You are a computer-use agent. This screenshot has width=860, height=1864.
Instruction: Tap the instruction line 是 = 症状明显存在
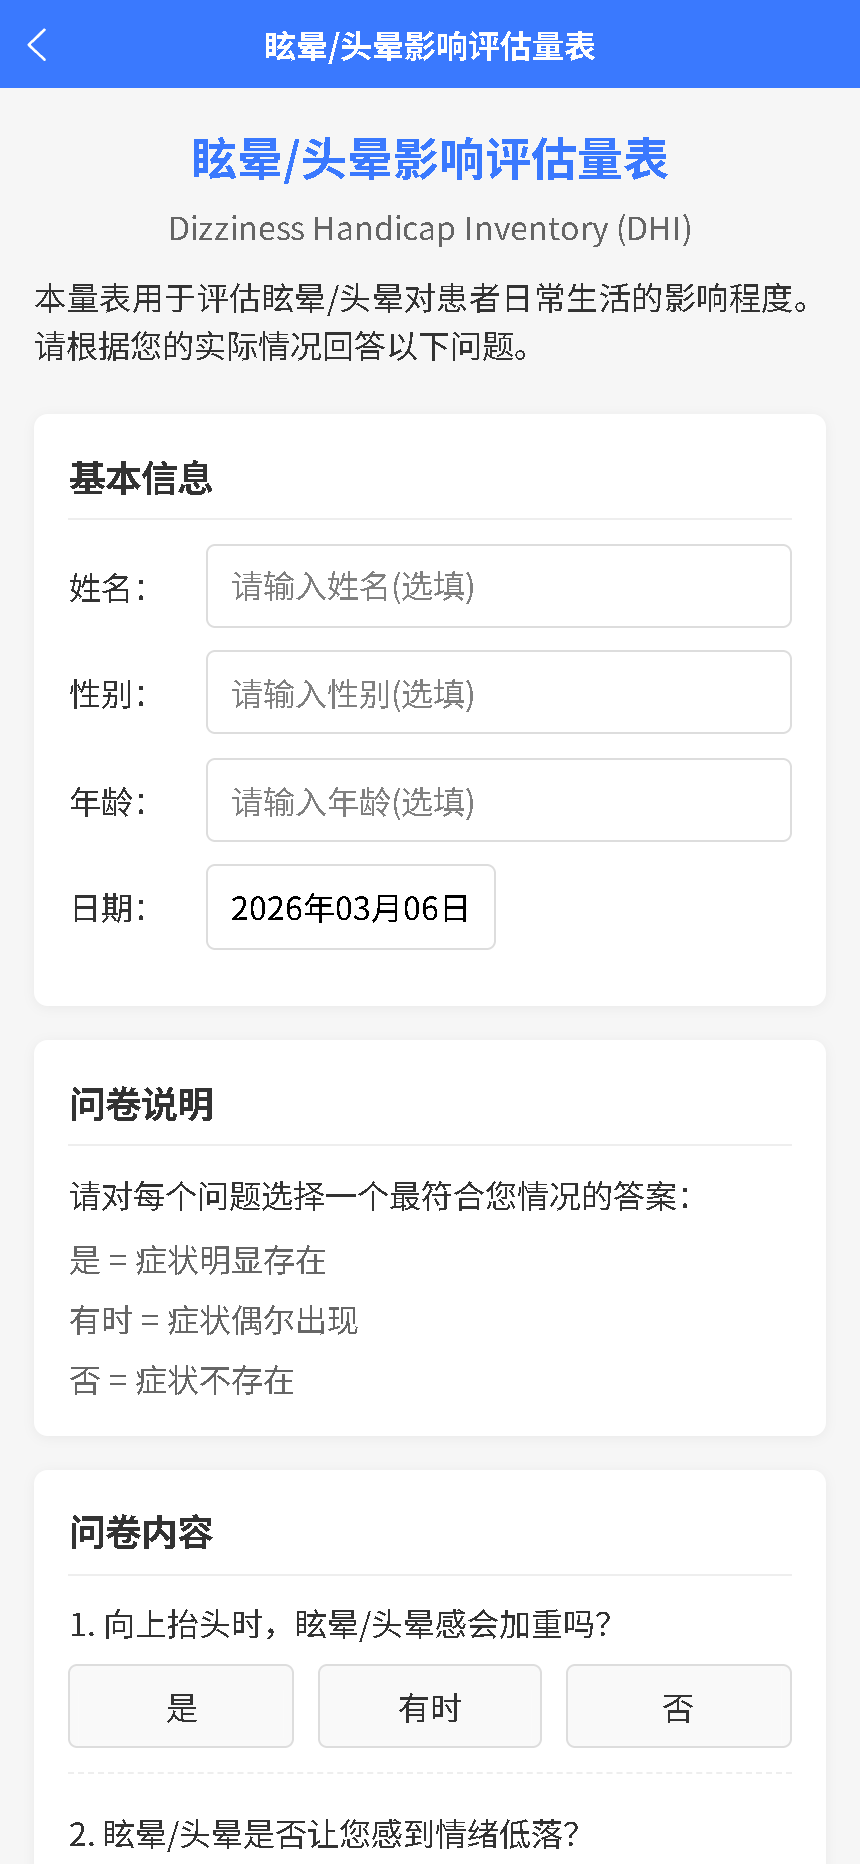[197, 1261]
